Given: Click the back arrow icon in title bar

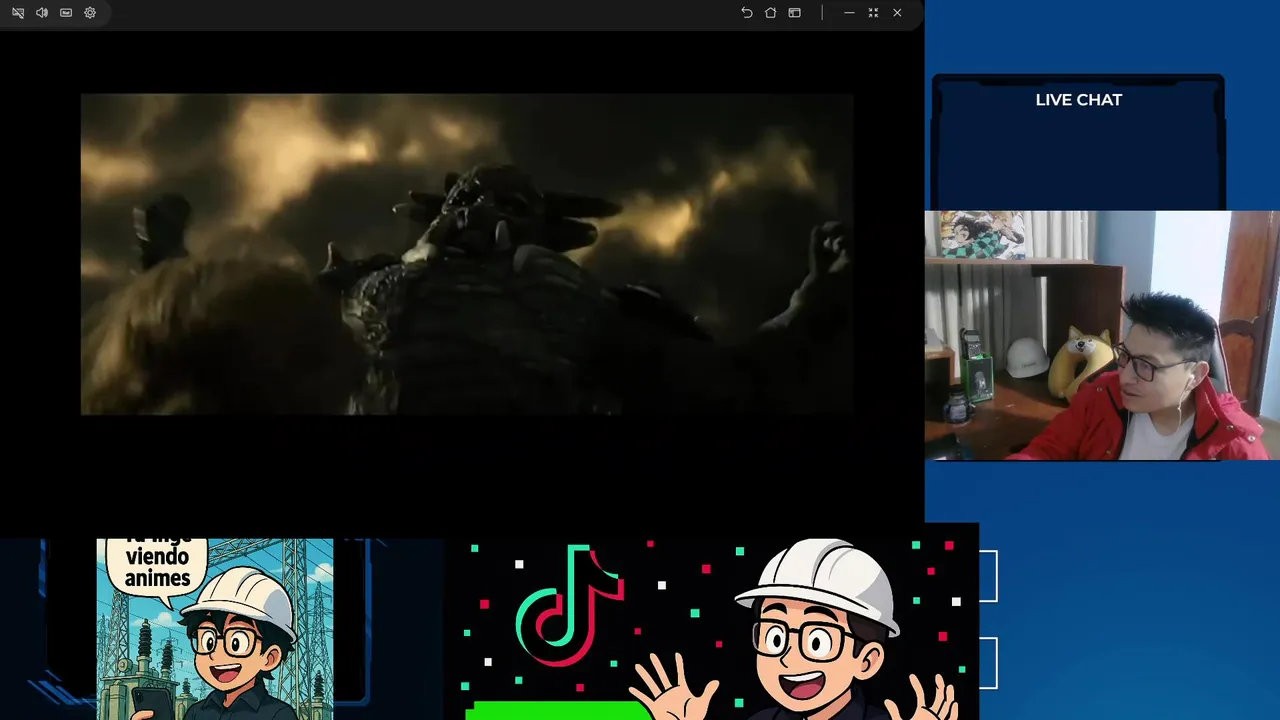Looking at the screenshot, I should pos(746,13).
